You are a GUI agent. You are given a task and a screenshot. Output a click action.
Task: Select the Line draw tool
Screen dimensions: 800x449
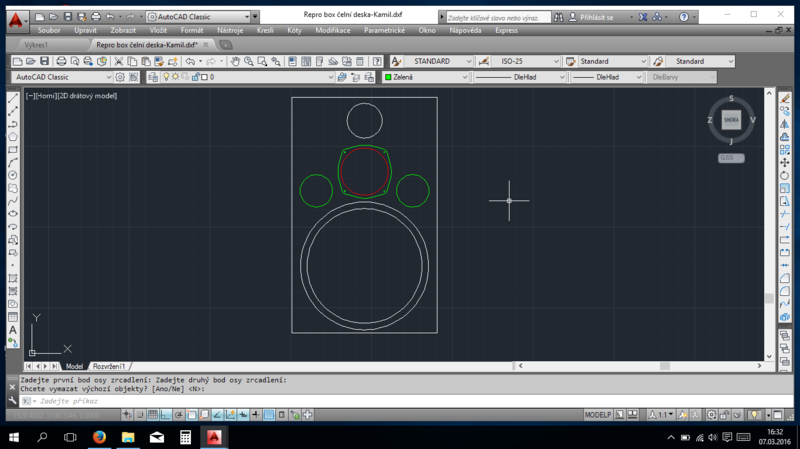pos(13,98)
